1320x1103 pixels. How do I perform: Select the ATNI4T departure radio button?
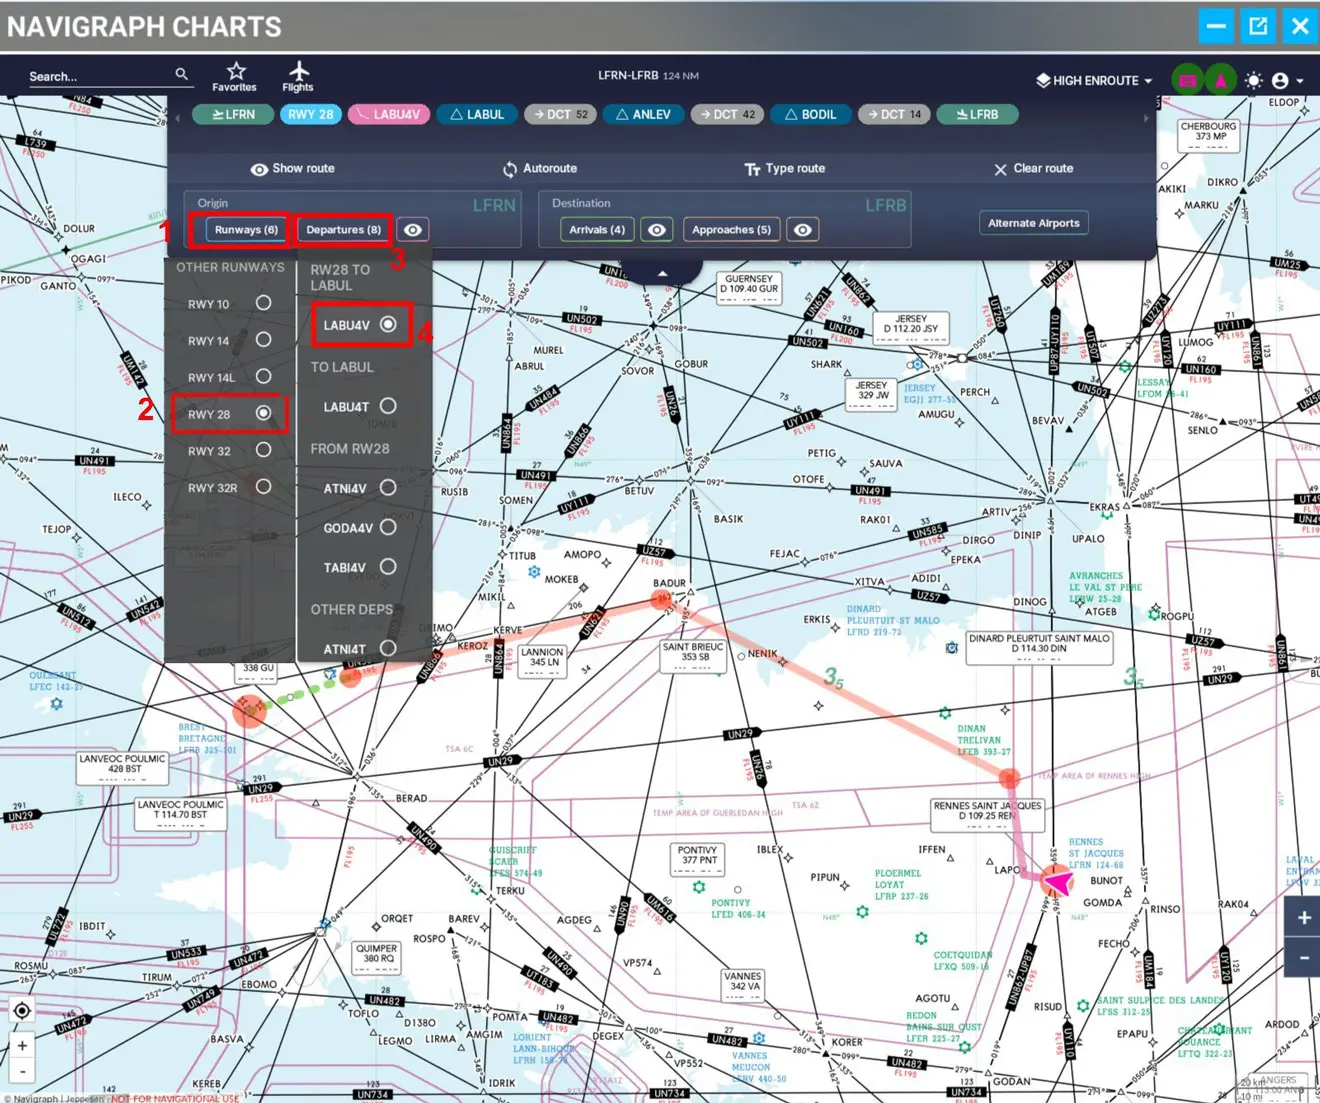[x=388, y=648]
